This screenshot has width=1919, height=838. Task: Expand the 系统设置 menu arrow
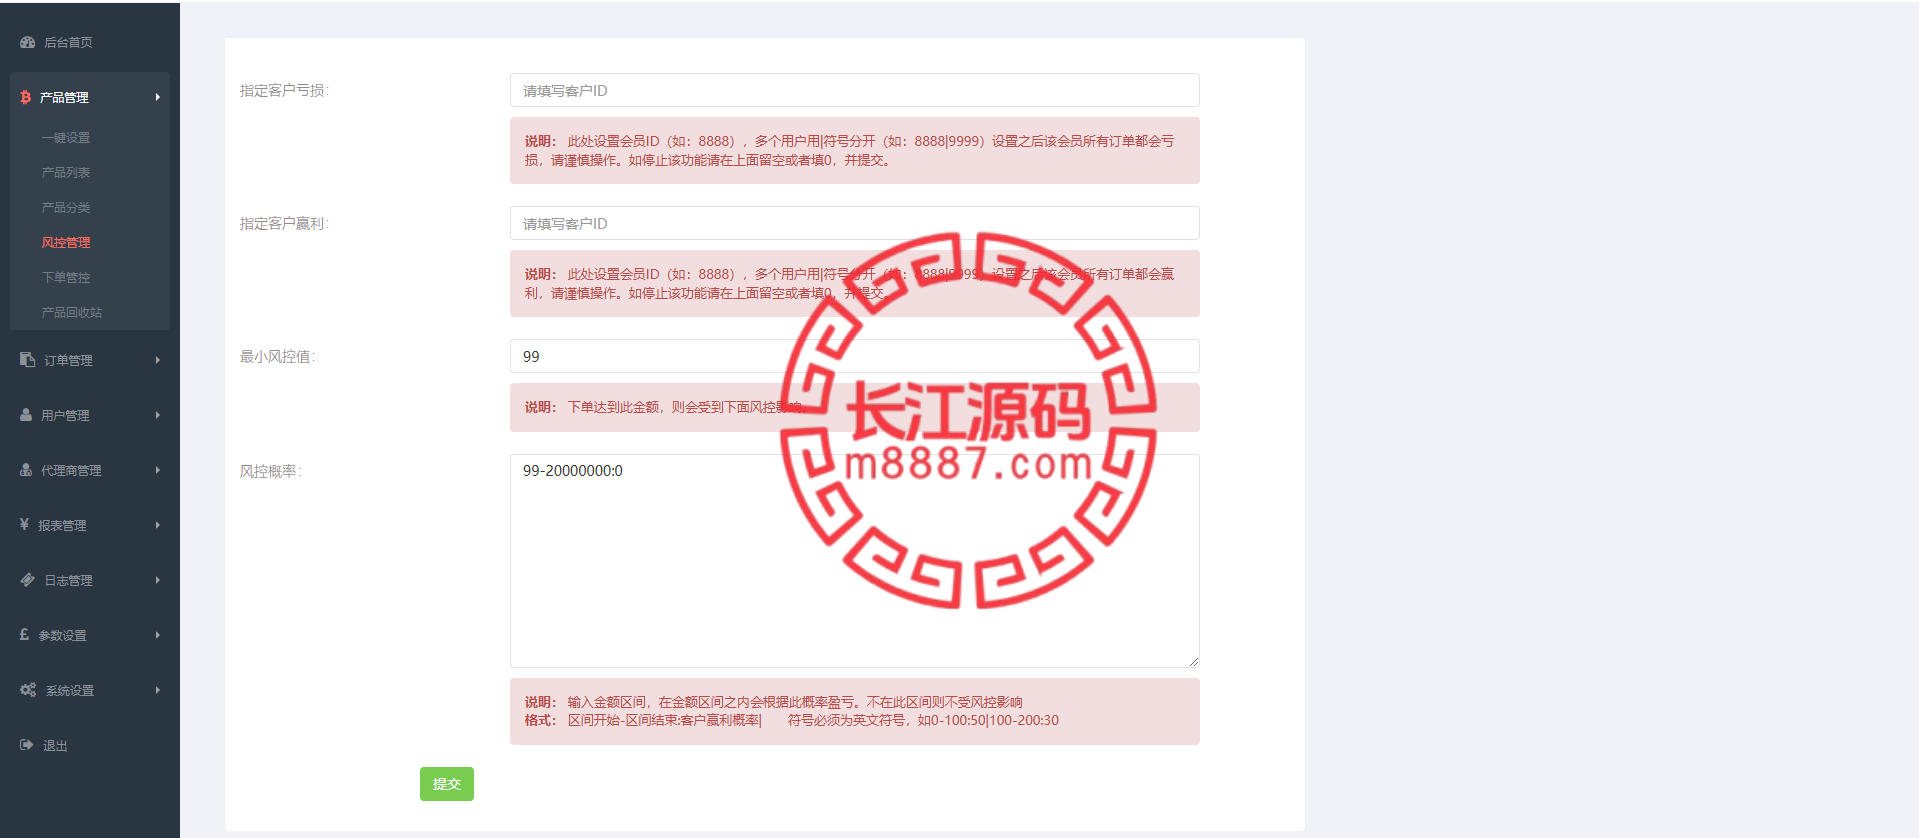(x=158, y=690)
